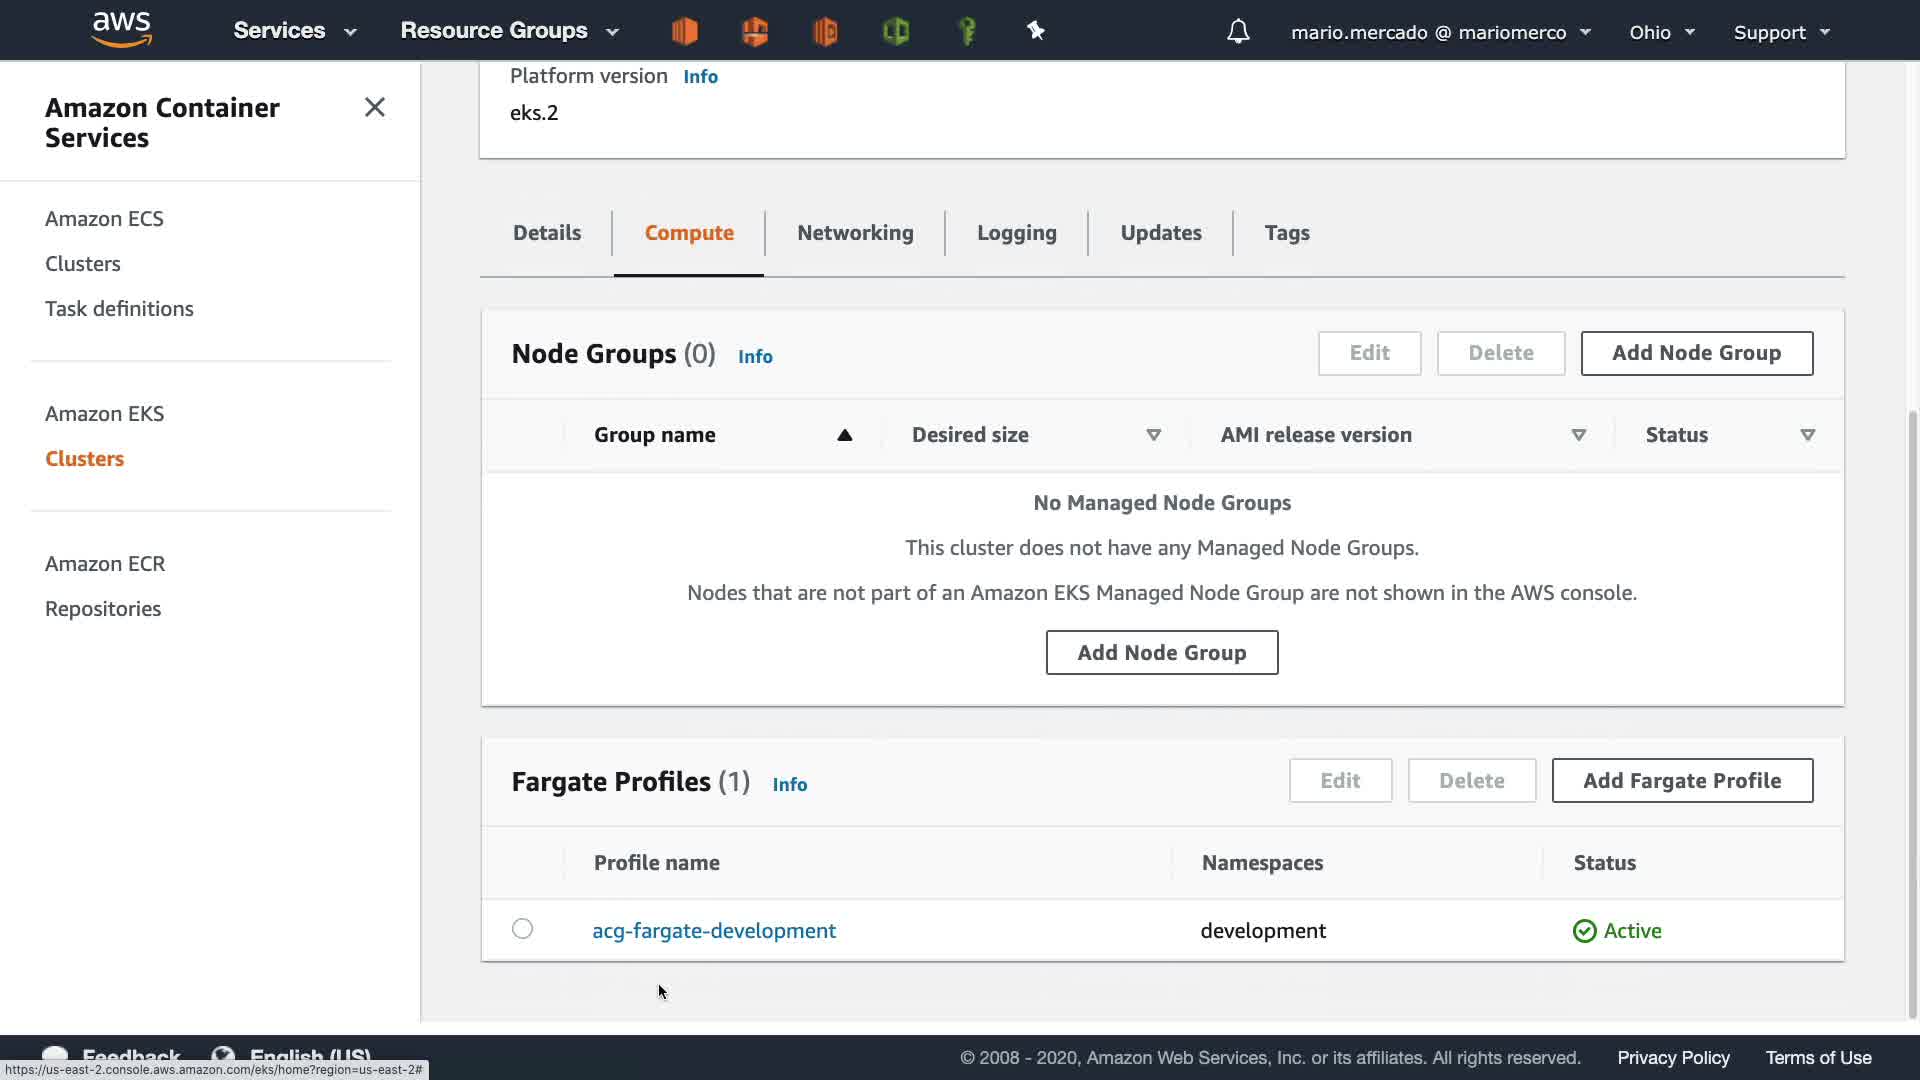Open the green key IAM shortcut icon
The height and width of the screenshot is (1080, 1920).
point(967,32)
